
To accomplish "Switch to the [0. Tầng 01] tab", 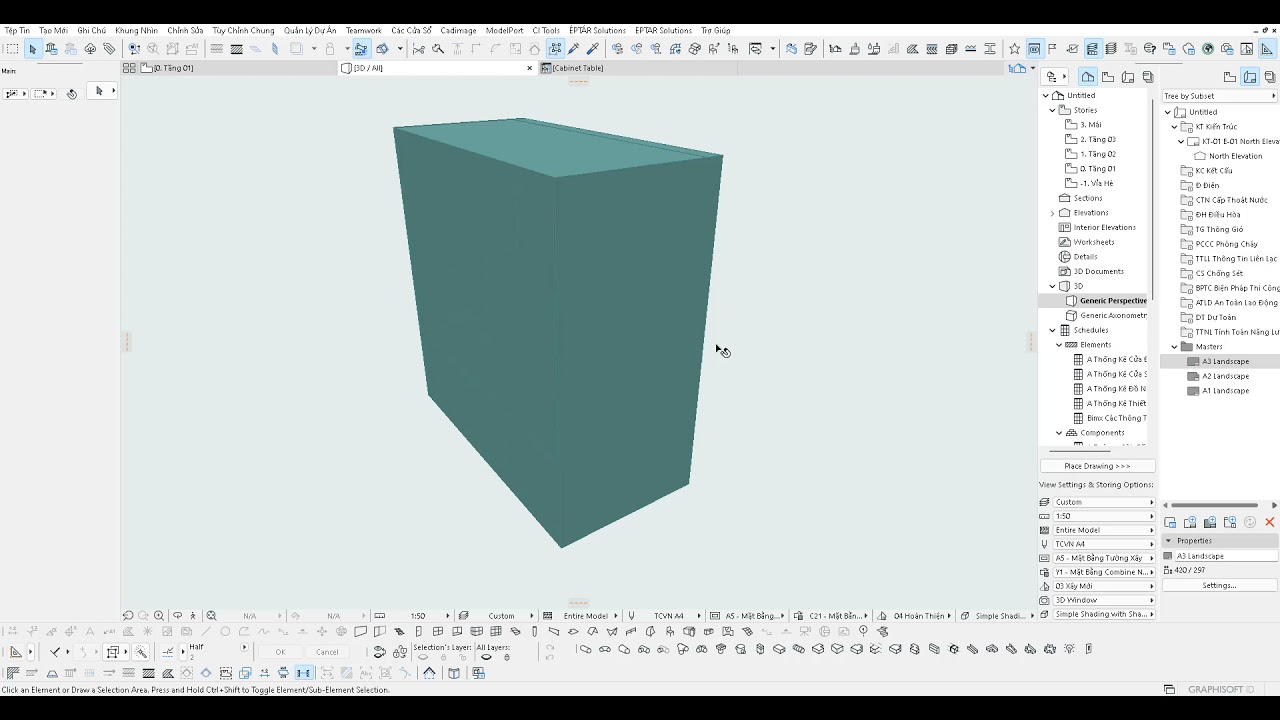I will point(238,68).
